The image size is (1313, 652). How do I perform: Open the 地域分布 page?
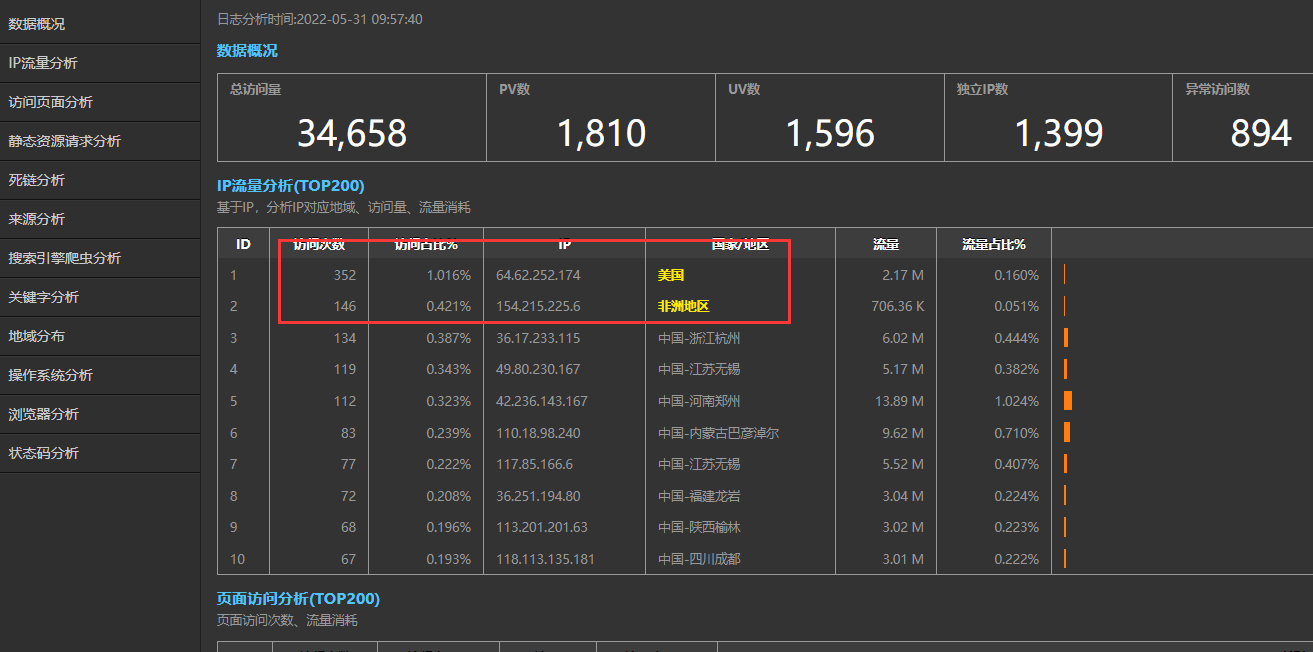pyautogui.click(x=37, y=336)
